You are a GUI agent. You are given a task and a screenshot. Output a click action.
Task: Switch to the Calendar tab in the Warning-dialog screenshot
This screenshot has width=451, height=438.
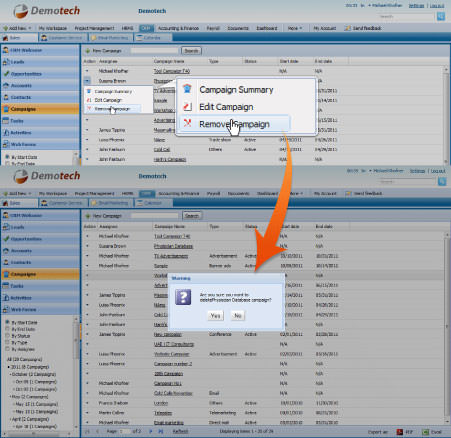[x=153, y=203]
